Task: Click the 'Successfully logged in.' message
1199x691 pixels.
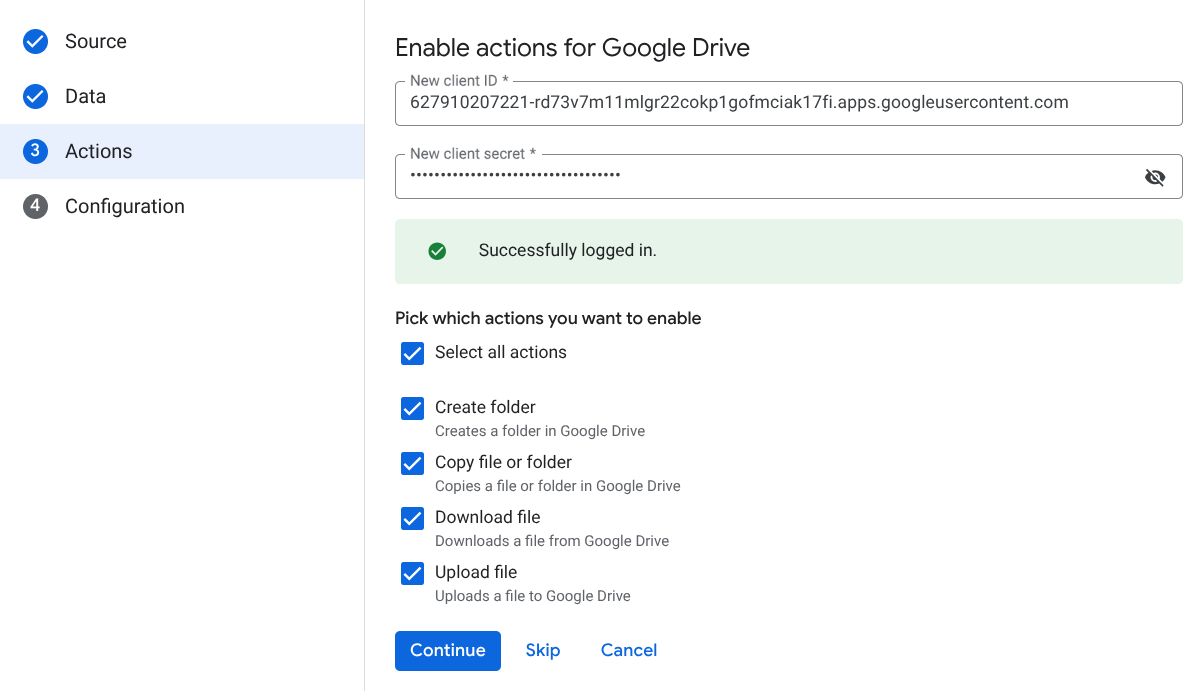Action: [567, 251]
